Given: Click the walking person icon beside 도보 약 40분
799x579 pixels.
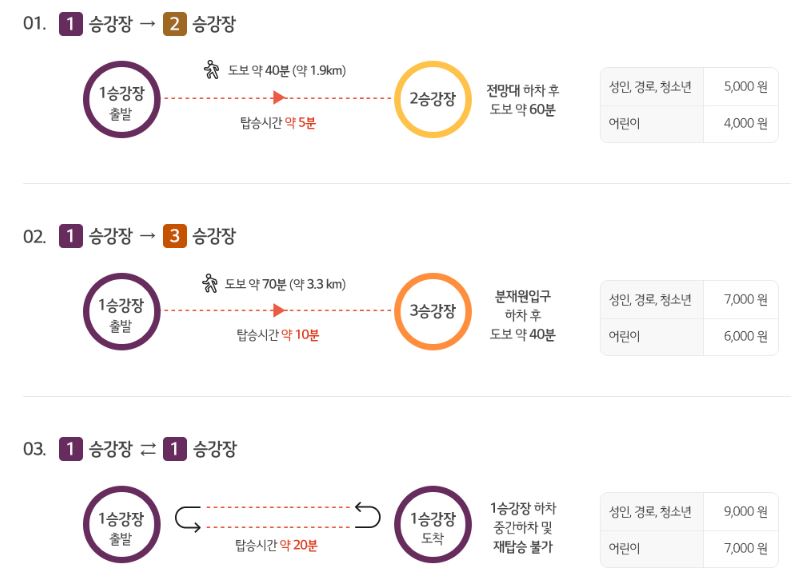Looking at the screenshot, I should coord(211,69).
